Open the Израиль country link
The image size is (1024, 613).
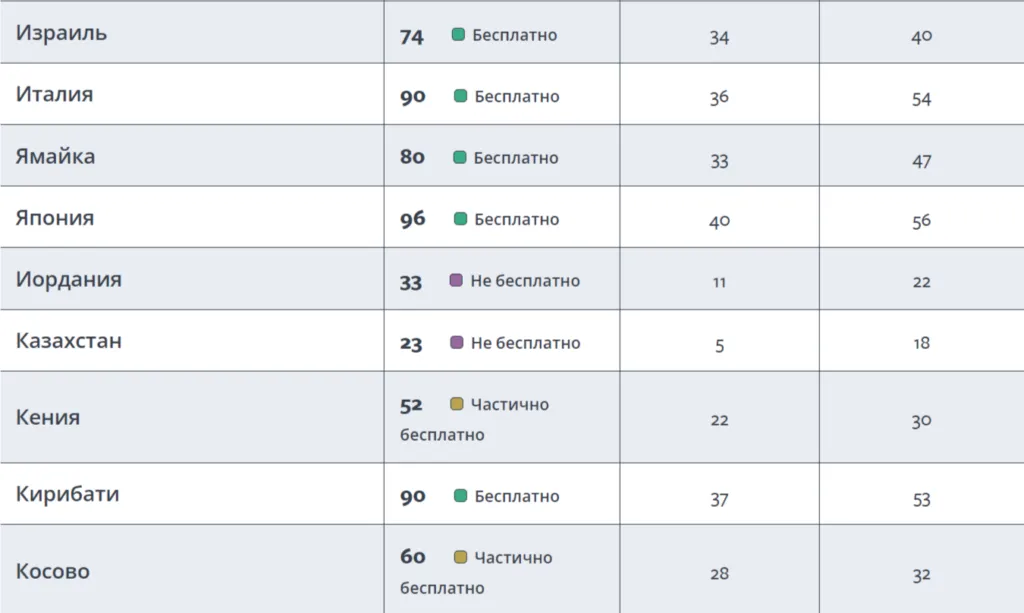click(x=61, y=32)
